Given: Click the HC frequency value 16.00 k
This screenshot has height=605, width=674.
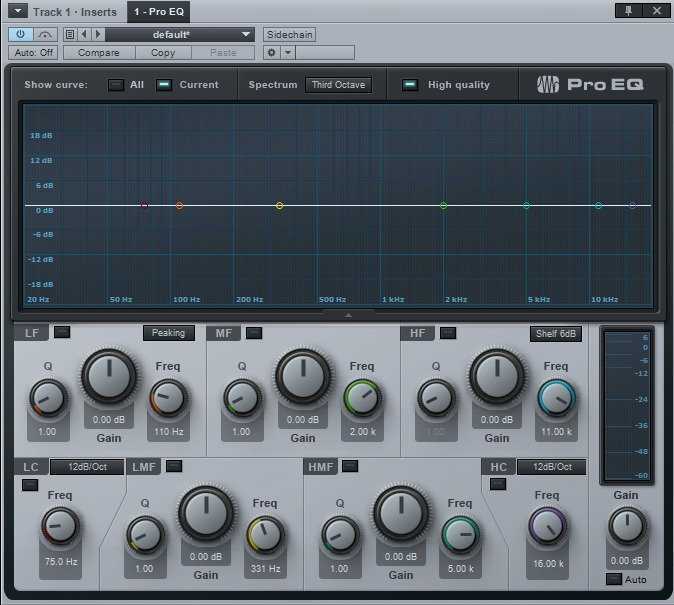Looking at the screenshot, I should tap(548, 563).
